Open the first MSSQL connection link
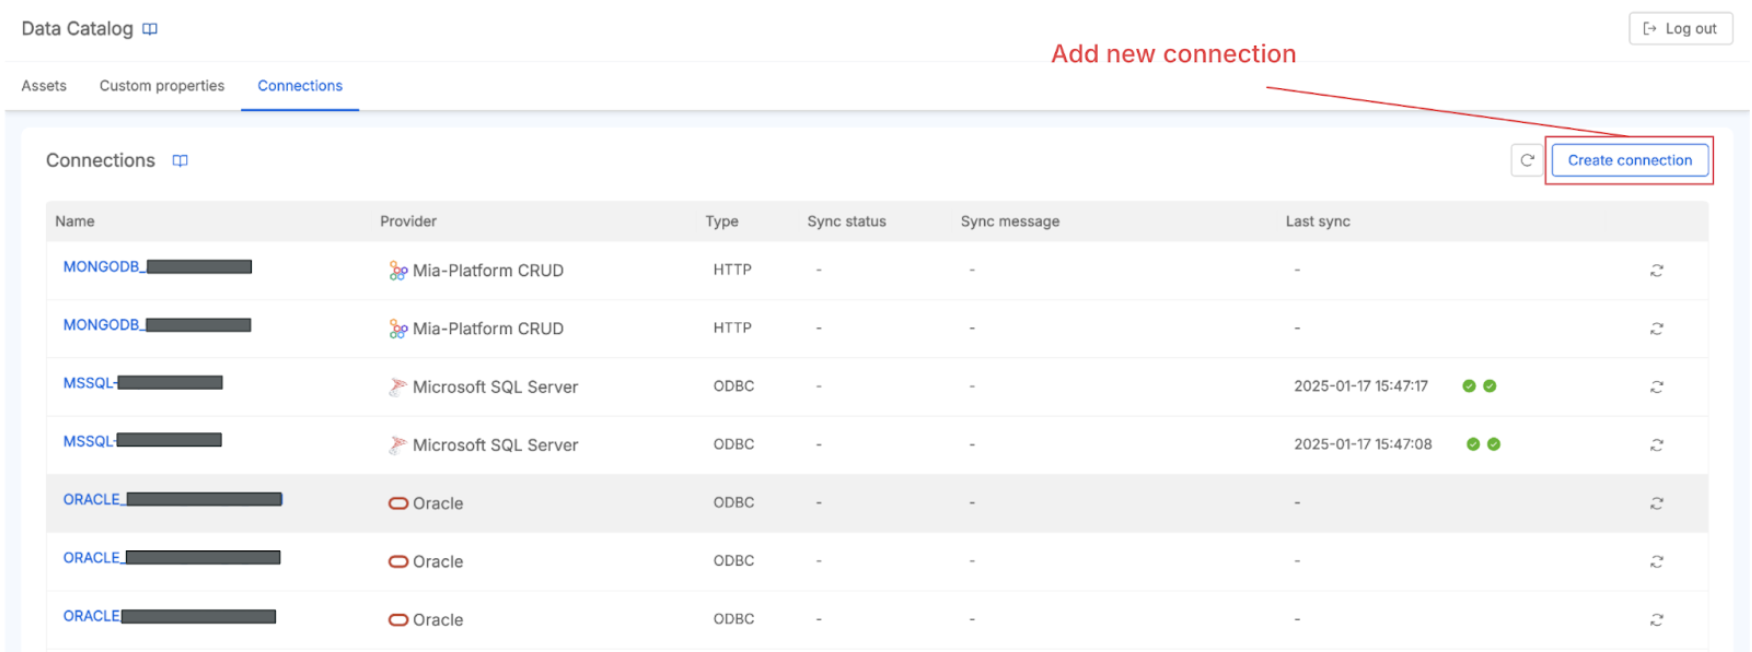The width and height of the screenshot is (1752, 652). [x=89, y=383]
